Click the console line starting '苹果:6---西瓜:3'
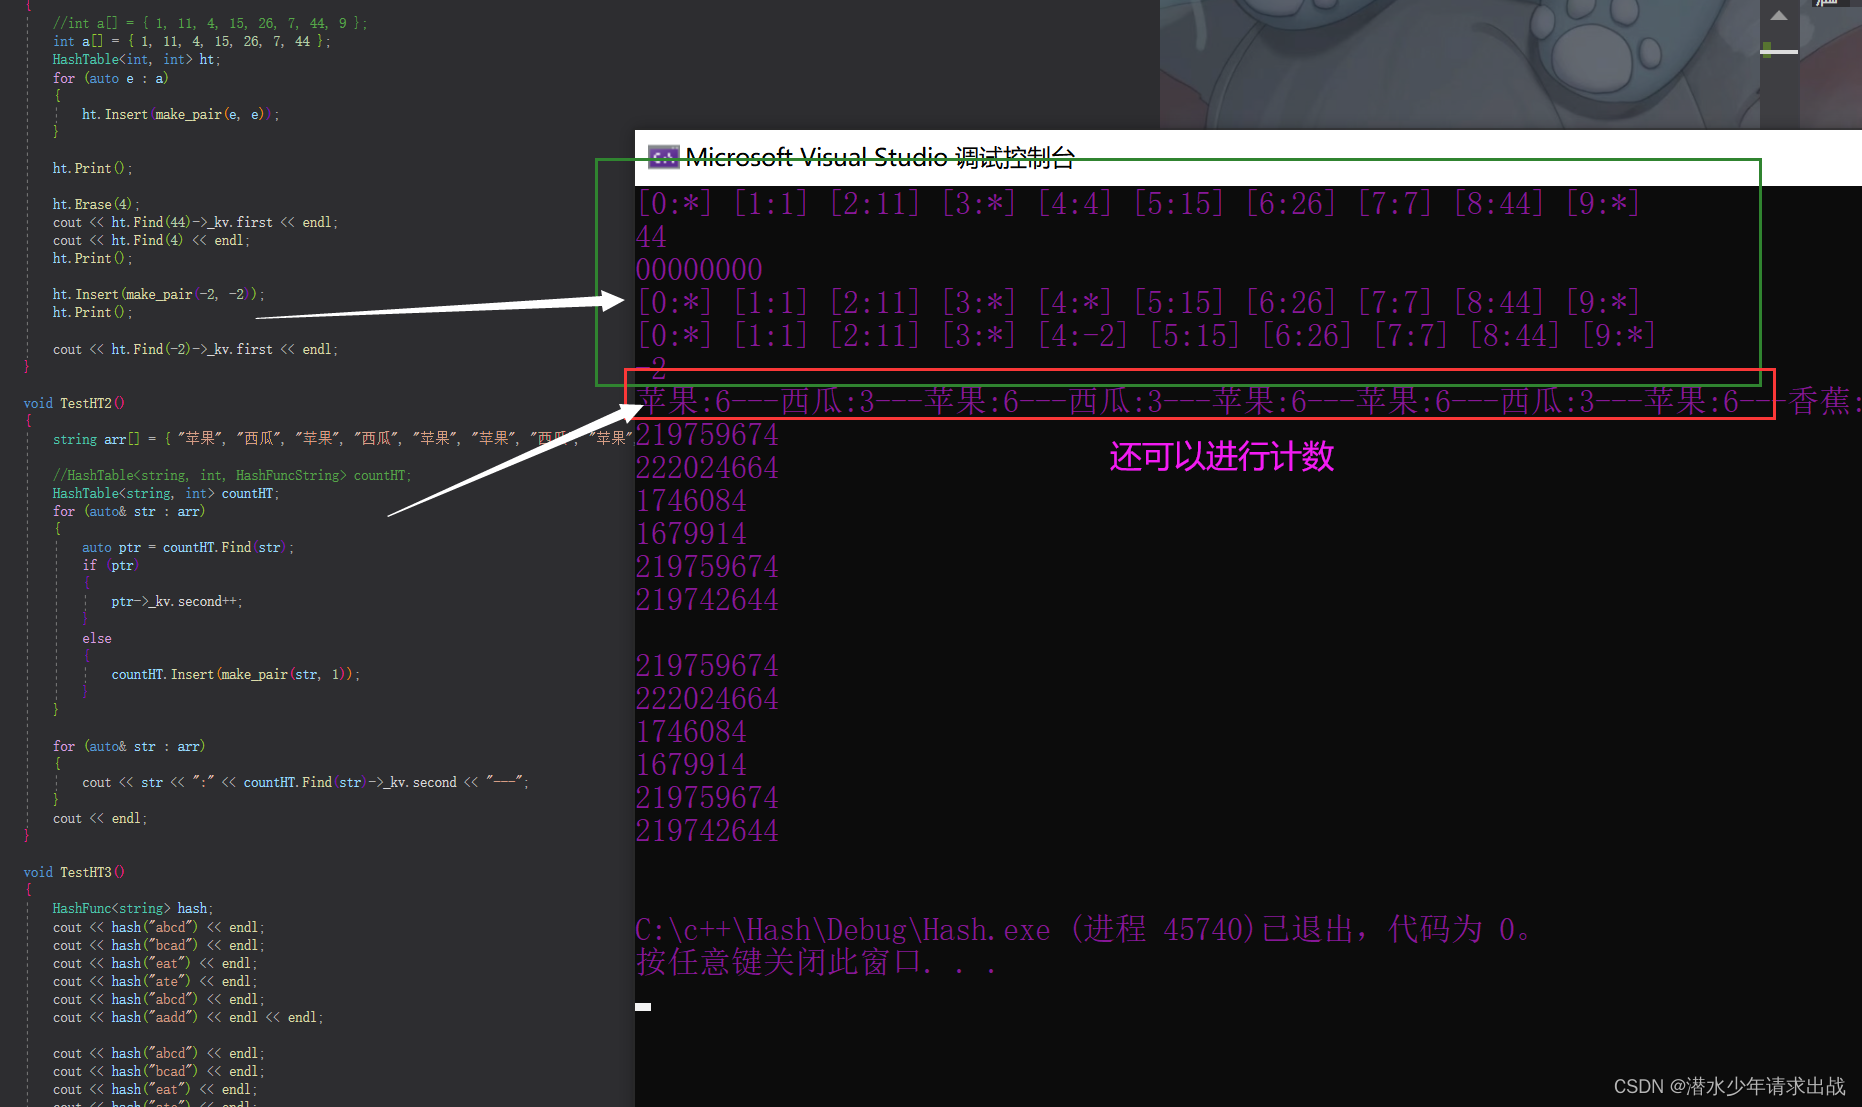The height and width of the screenshot is (1107, 1862). coord(1249,401)
